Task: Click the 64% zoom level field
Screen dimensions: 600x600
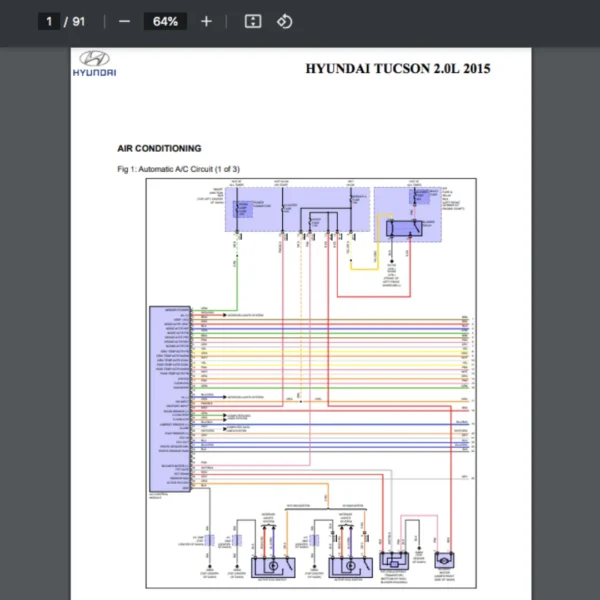Action: [165, 21]
